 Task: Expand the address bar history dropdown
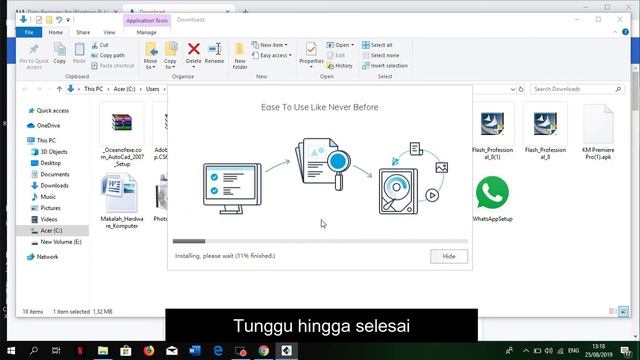(512, 89)
